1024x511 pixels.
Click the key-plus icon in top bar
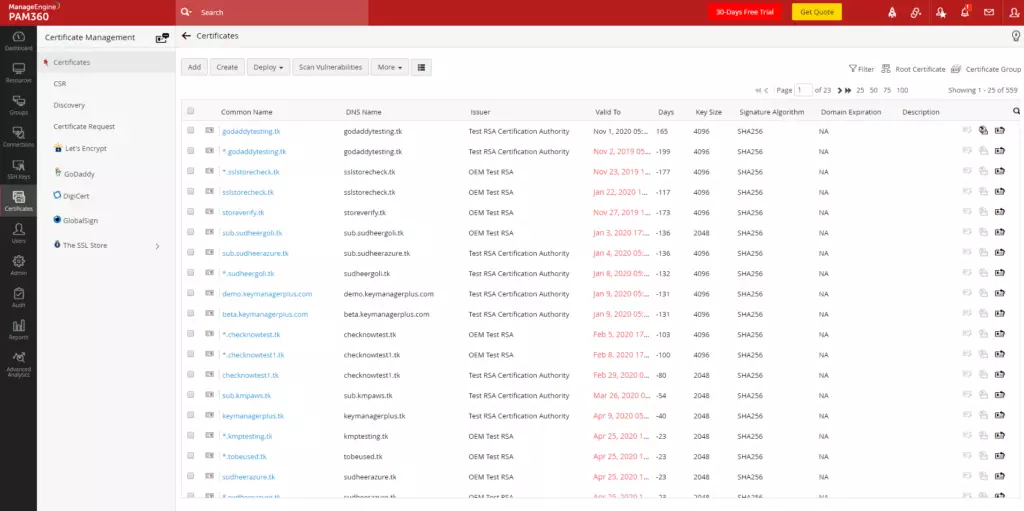916,12
